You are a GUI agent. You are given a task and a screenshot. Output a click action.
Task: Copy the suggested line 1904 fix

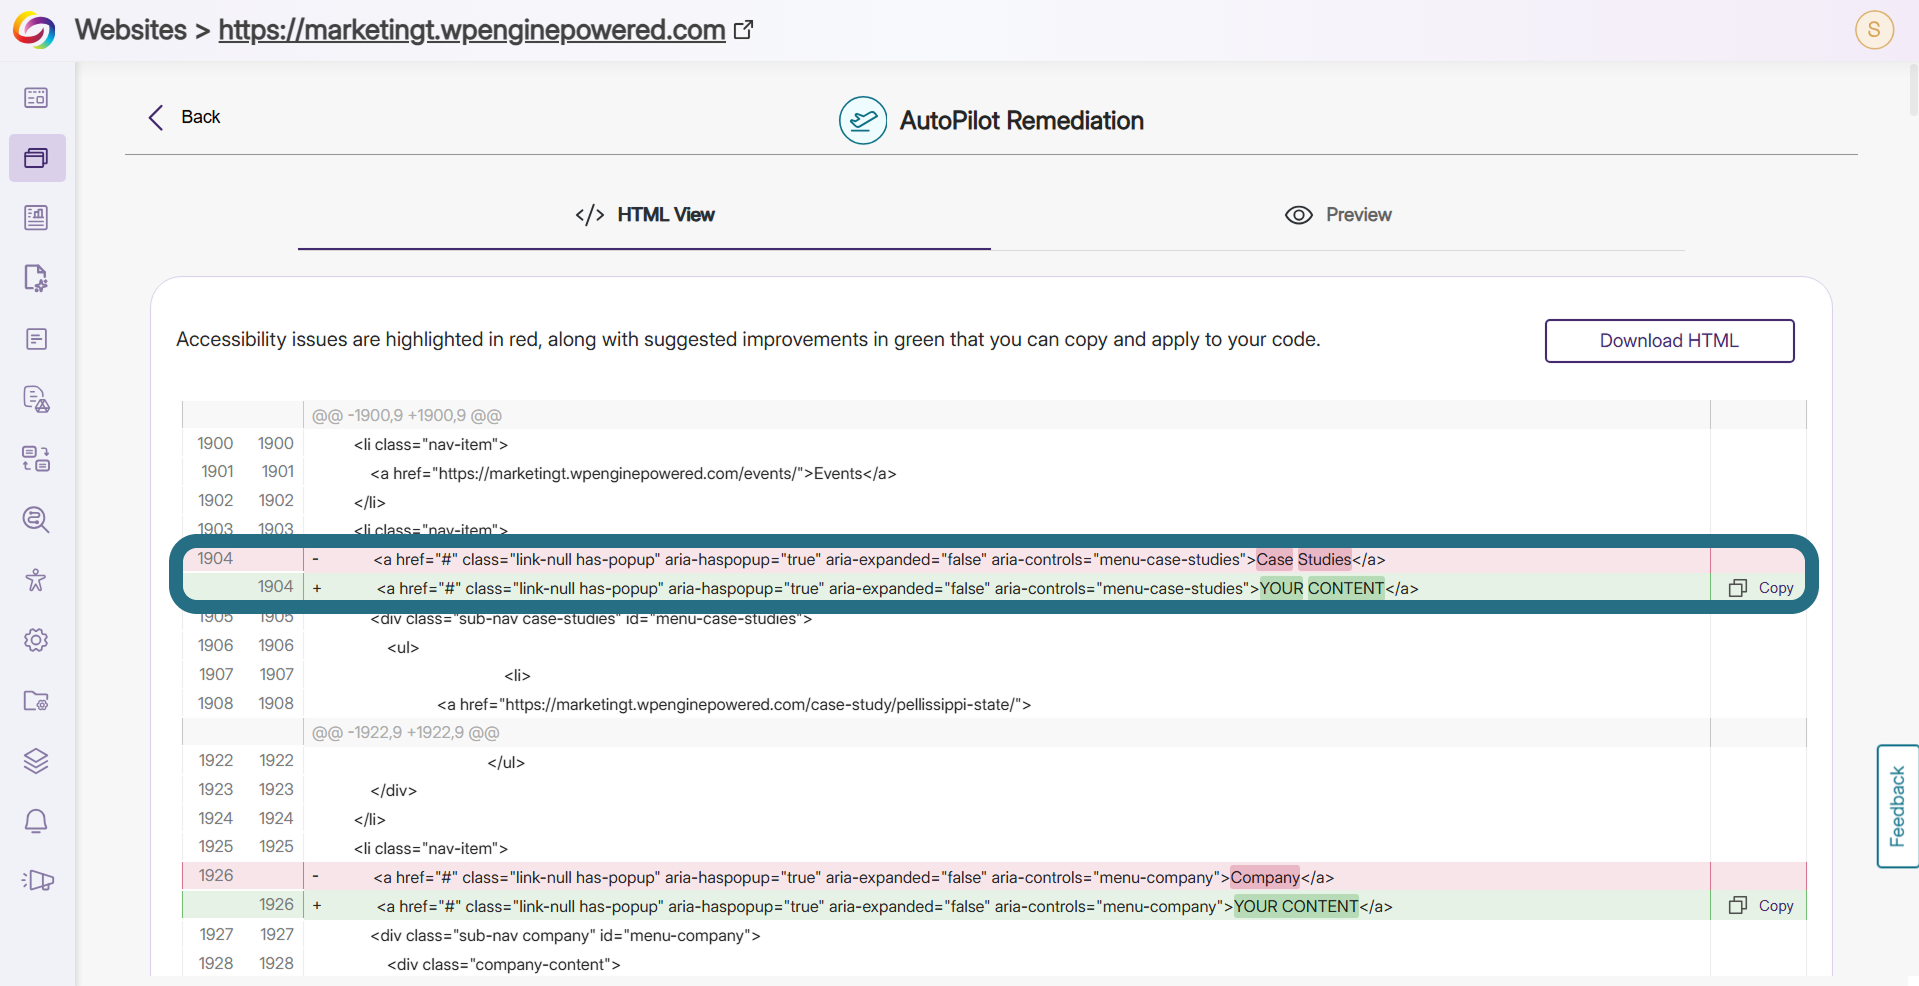point(1762,588)
